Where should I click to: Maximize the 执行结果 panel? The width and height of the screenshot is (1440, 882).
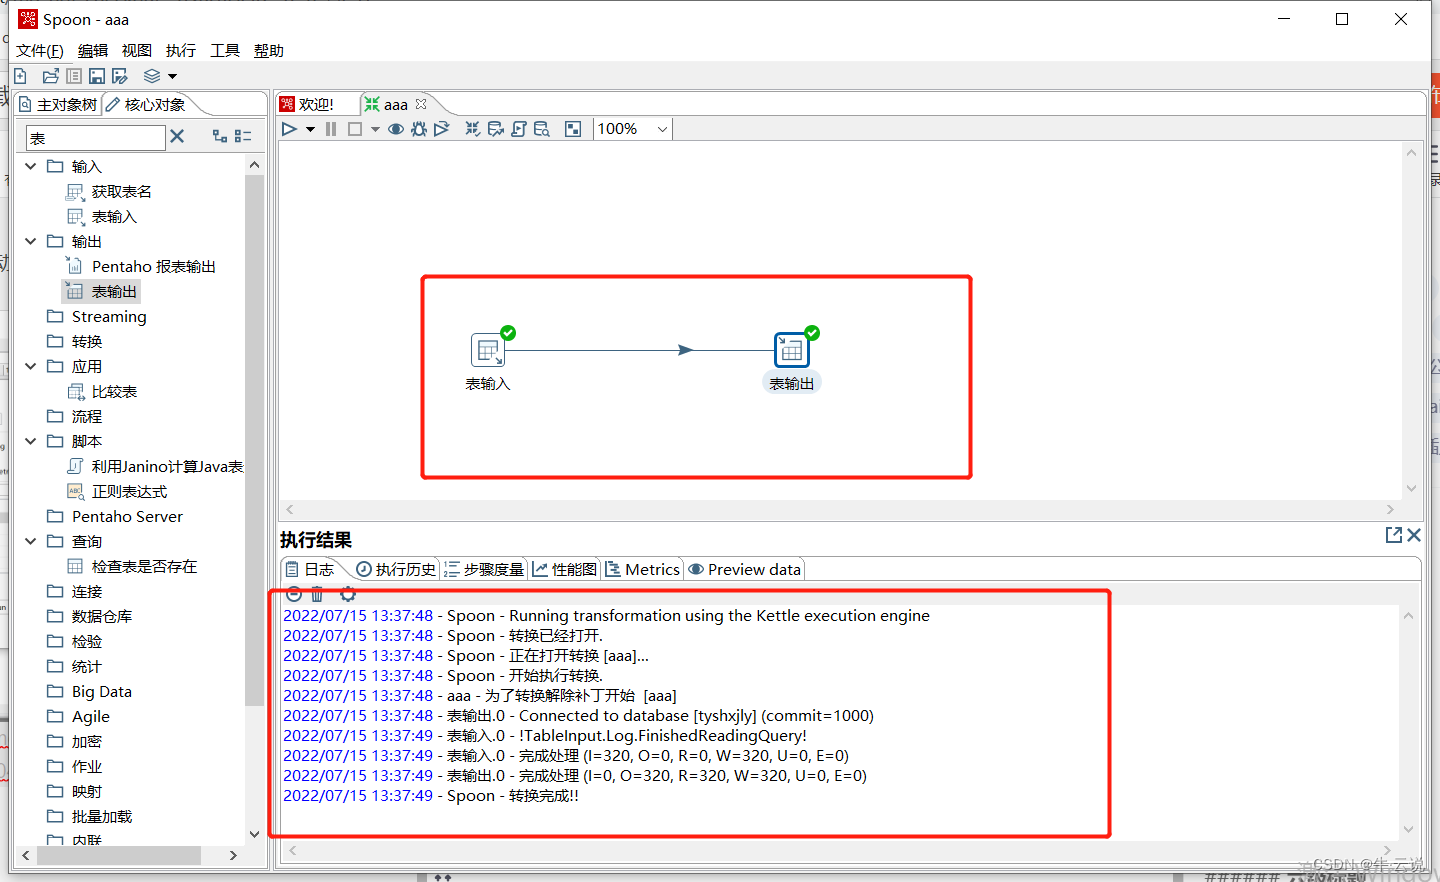(x=1394, y=535)
